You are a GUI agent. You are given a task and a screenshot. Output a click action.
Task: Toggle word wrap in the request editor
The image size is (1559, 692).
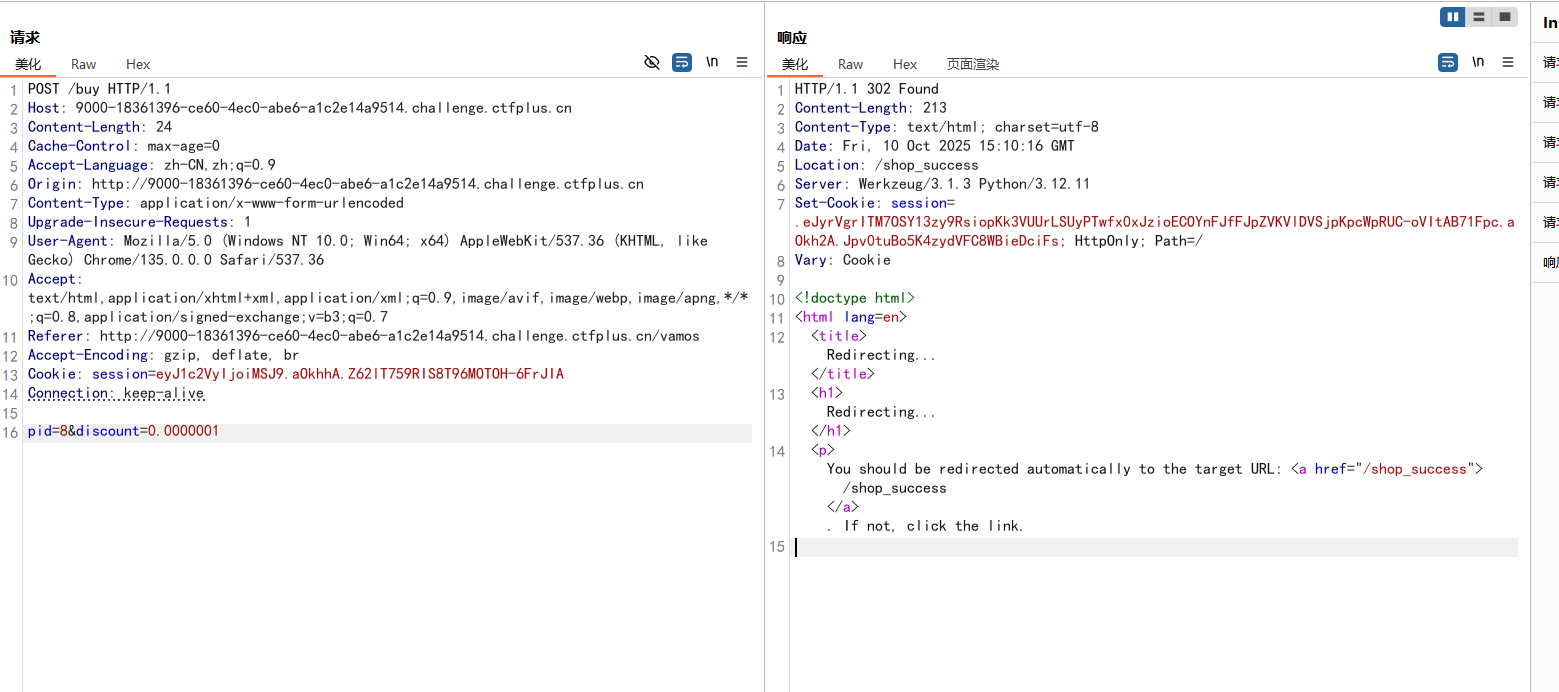[x=682, y=62]
